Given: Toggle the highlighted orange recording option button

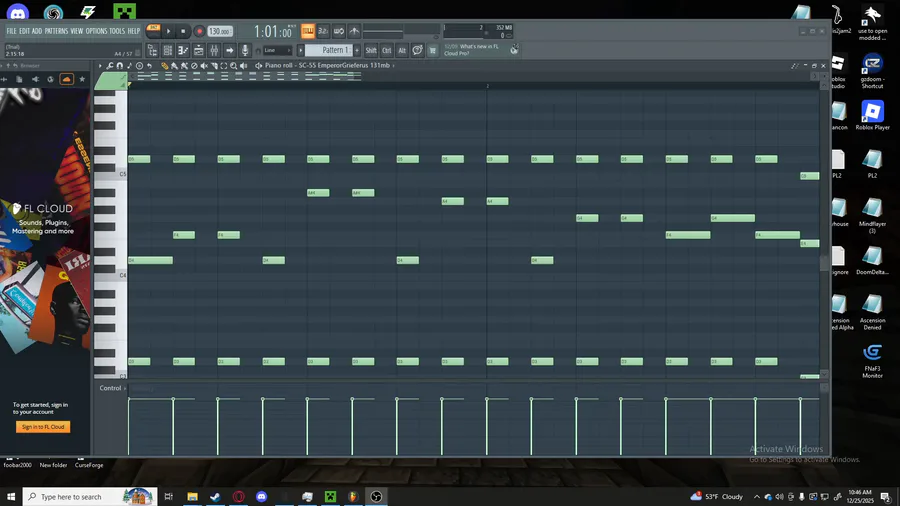Looking at the screenshot, I should click(x=308, y=31).
